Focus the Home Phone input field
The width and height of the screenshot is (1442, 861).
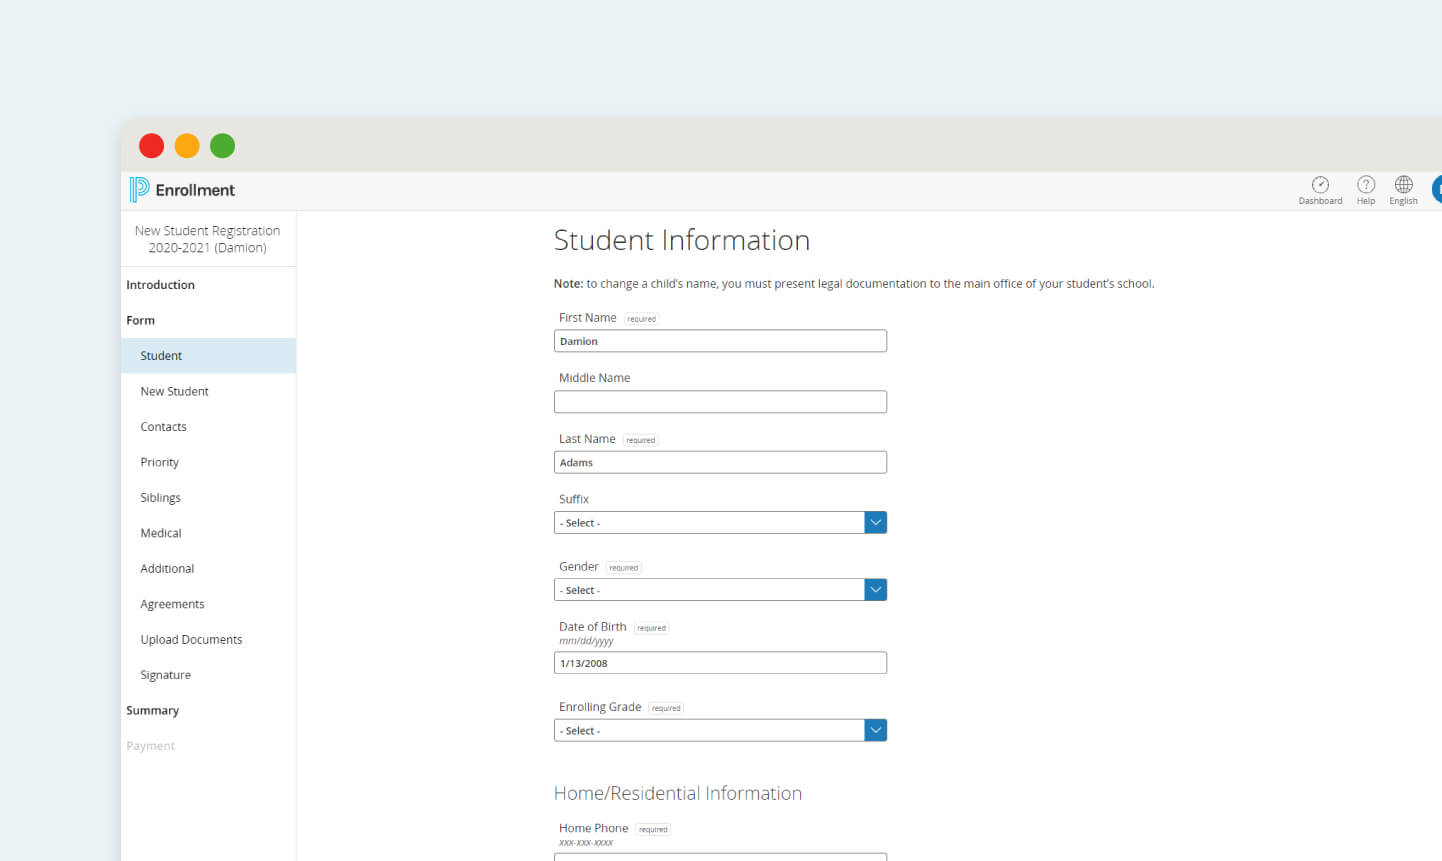click(x=720, y=858)
